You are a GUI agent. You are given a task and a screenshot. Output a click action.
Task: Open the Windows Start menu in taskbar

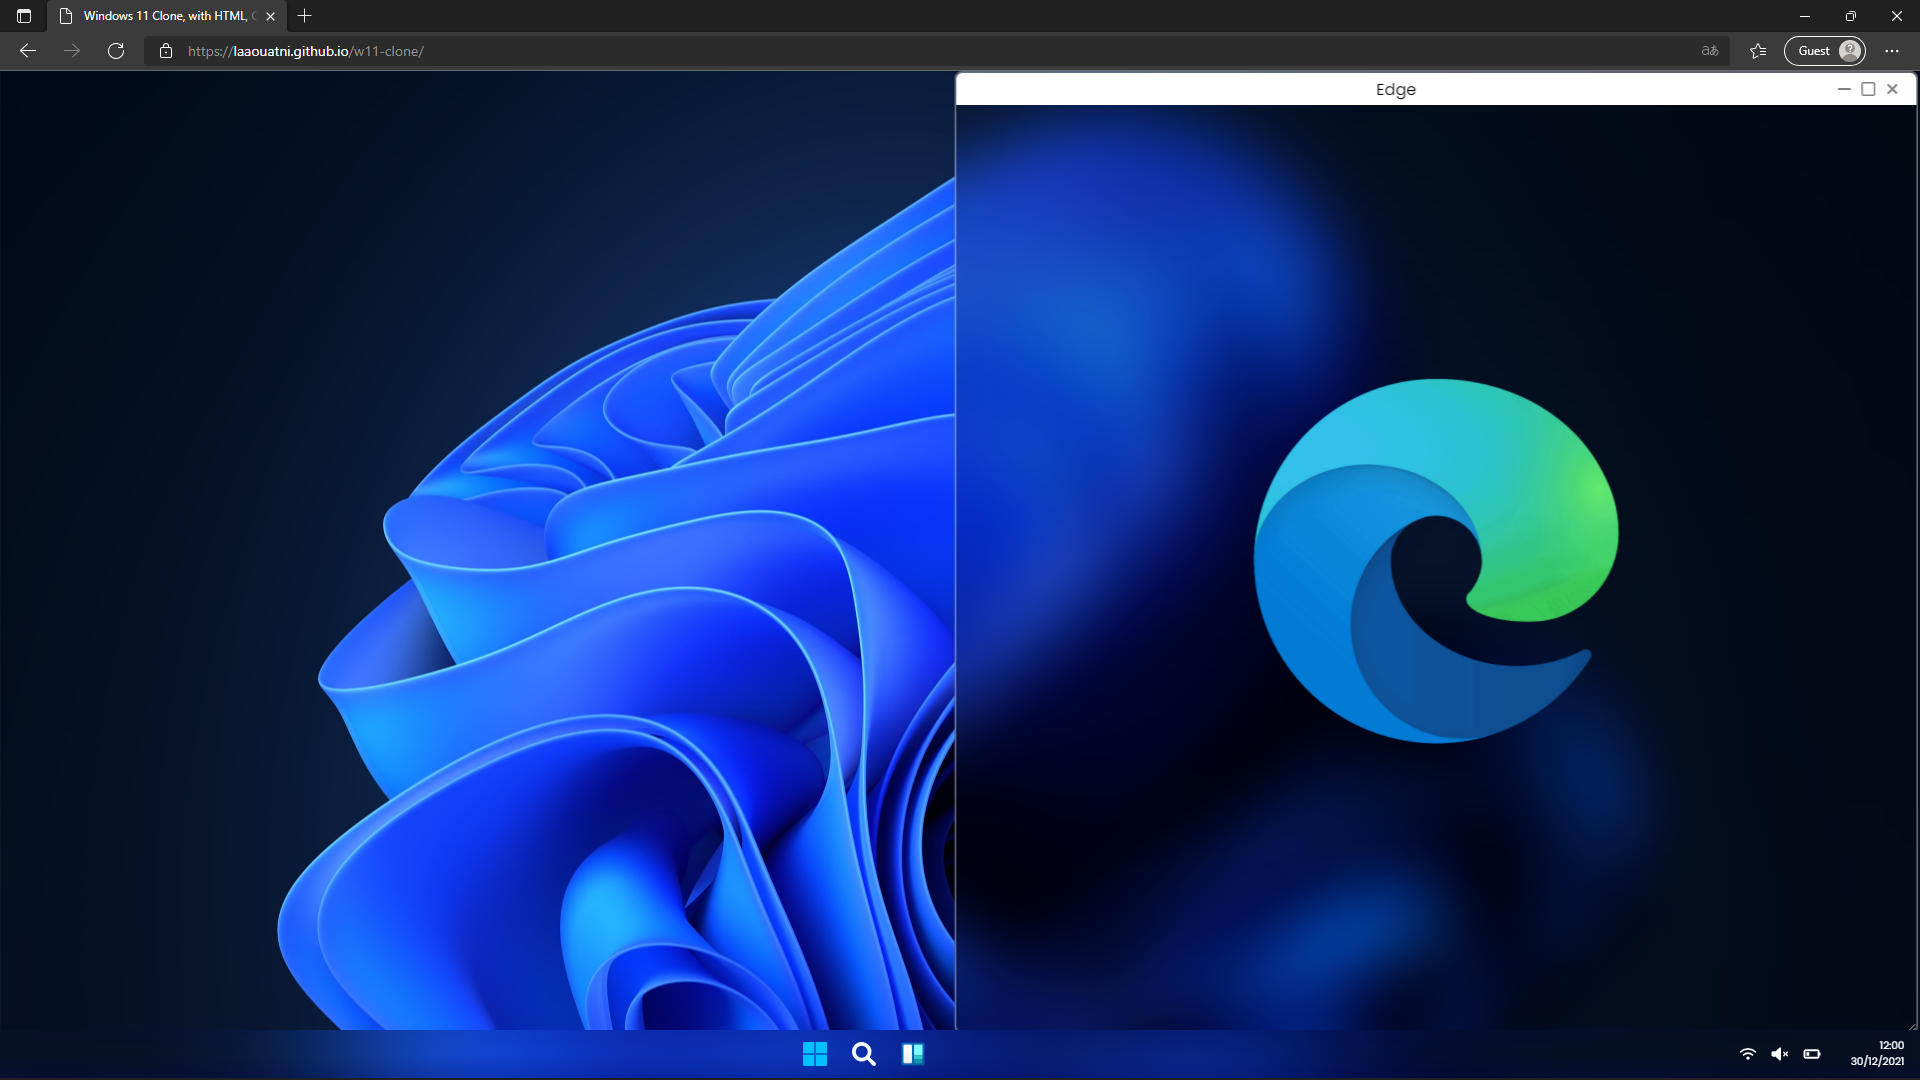point(815,1054)
